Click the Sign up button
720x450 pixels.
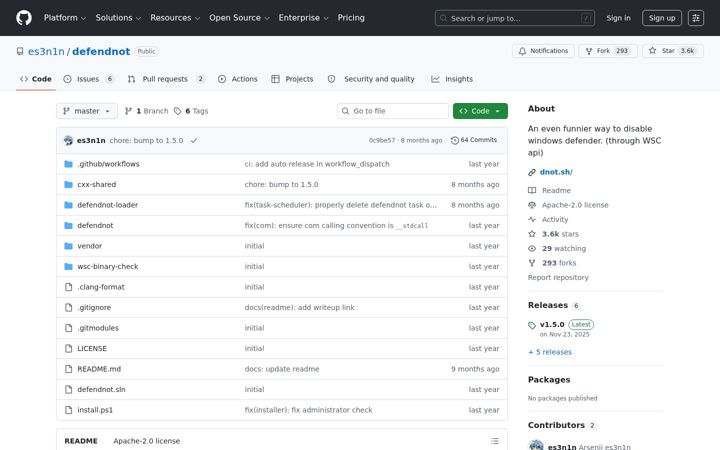pos(662,18)
